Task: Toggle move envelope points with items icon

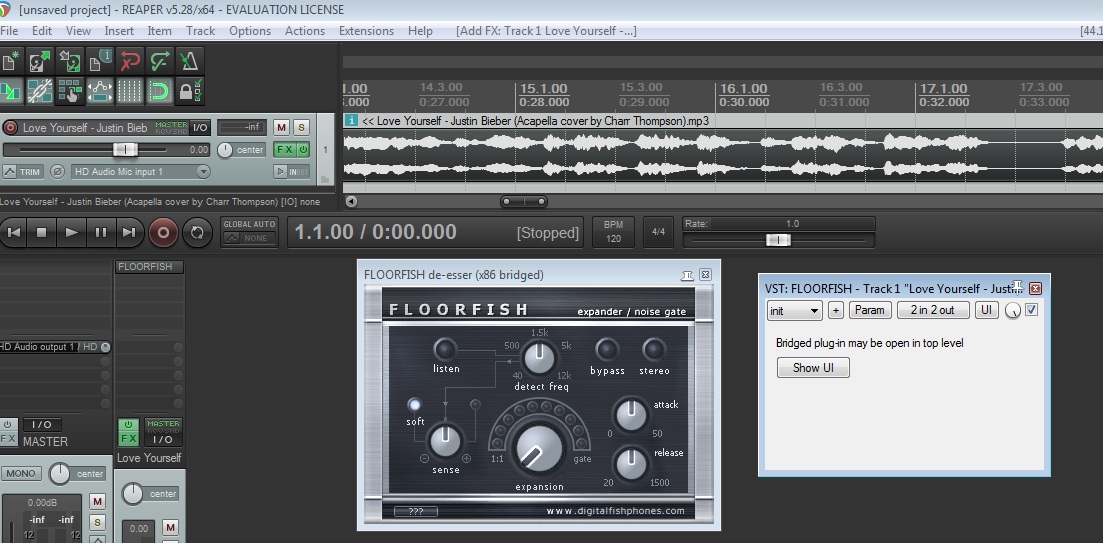Action: click(100, 91)
